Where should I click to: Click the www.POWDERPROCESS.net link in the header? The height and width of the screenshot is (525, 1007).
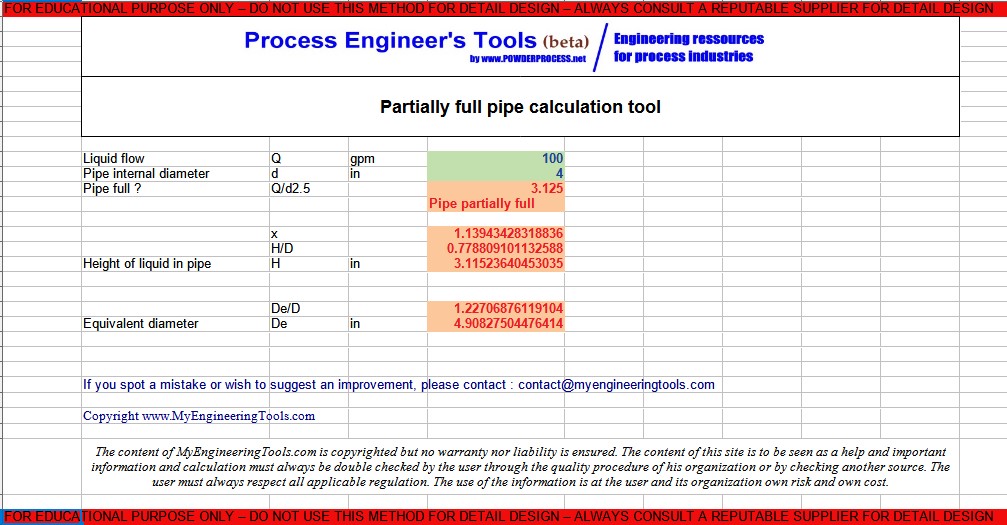pos(527,60)
